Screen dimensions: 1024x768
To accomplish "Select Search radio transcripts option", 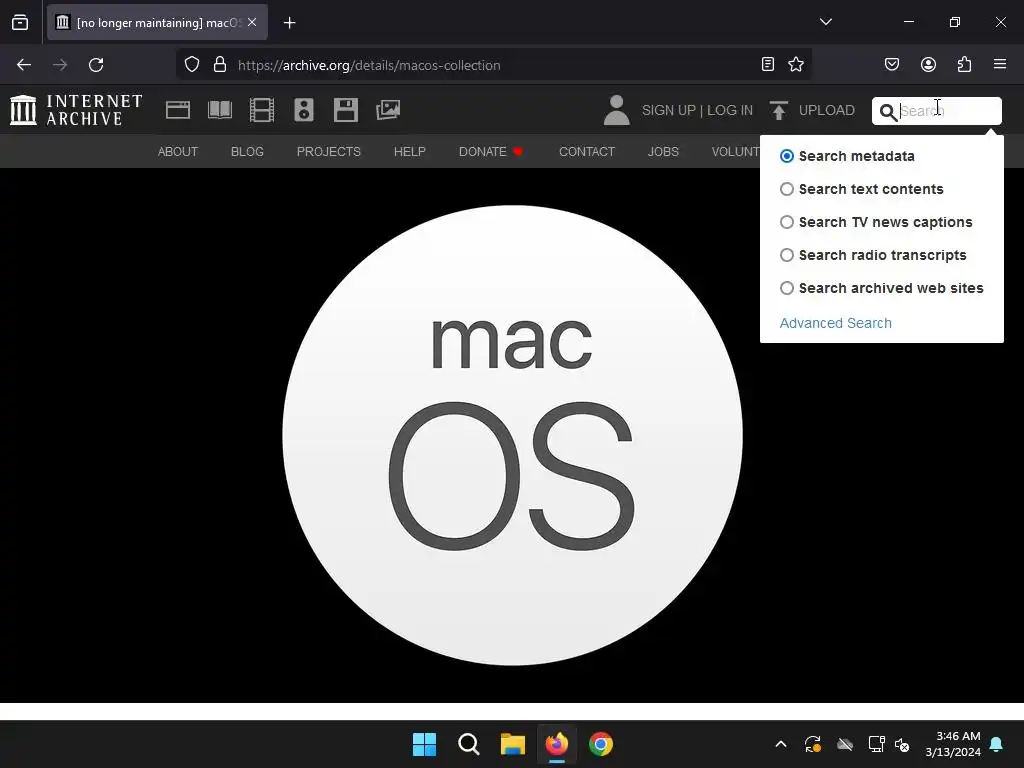I will pos(787,255).
